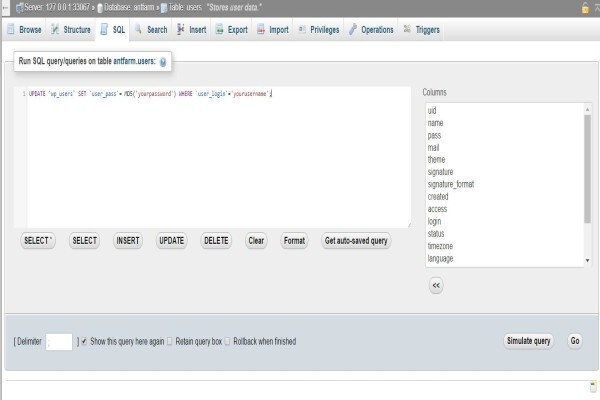This screenshot has height=400, width=600.
Task: Open the Browse tab
Action: (24, 29)
